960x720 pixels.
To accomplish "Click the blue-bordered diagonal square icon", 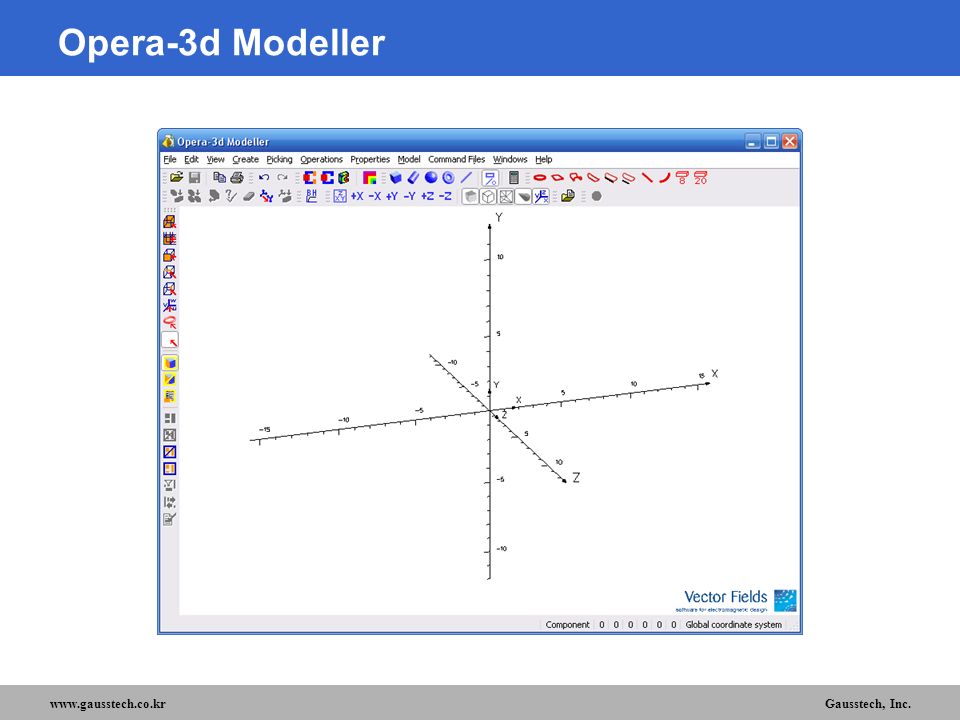I will tap(170, 452).
